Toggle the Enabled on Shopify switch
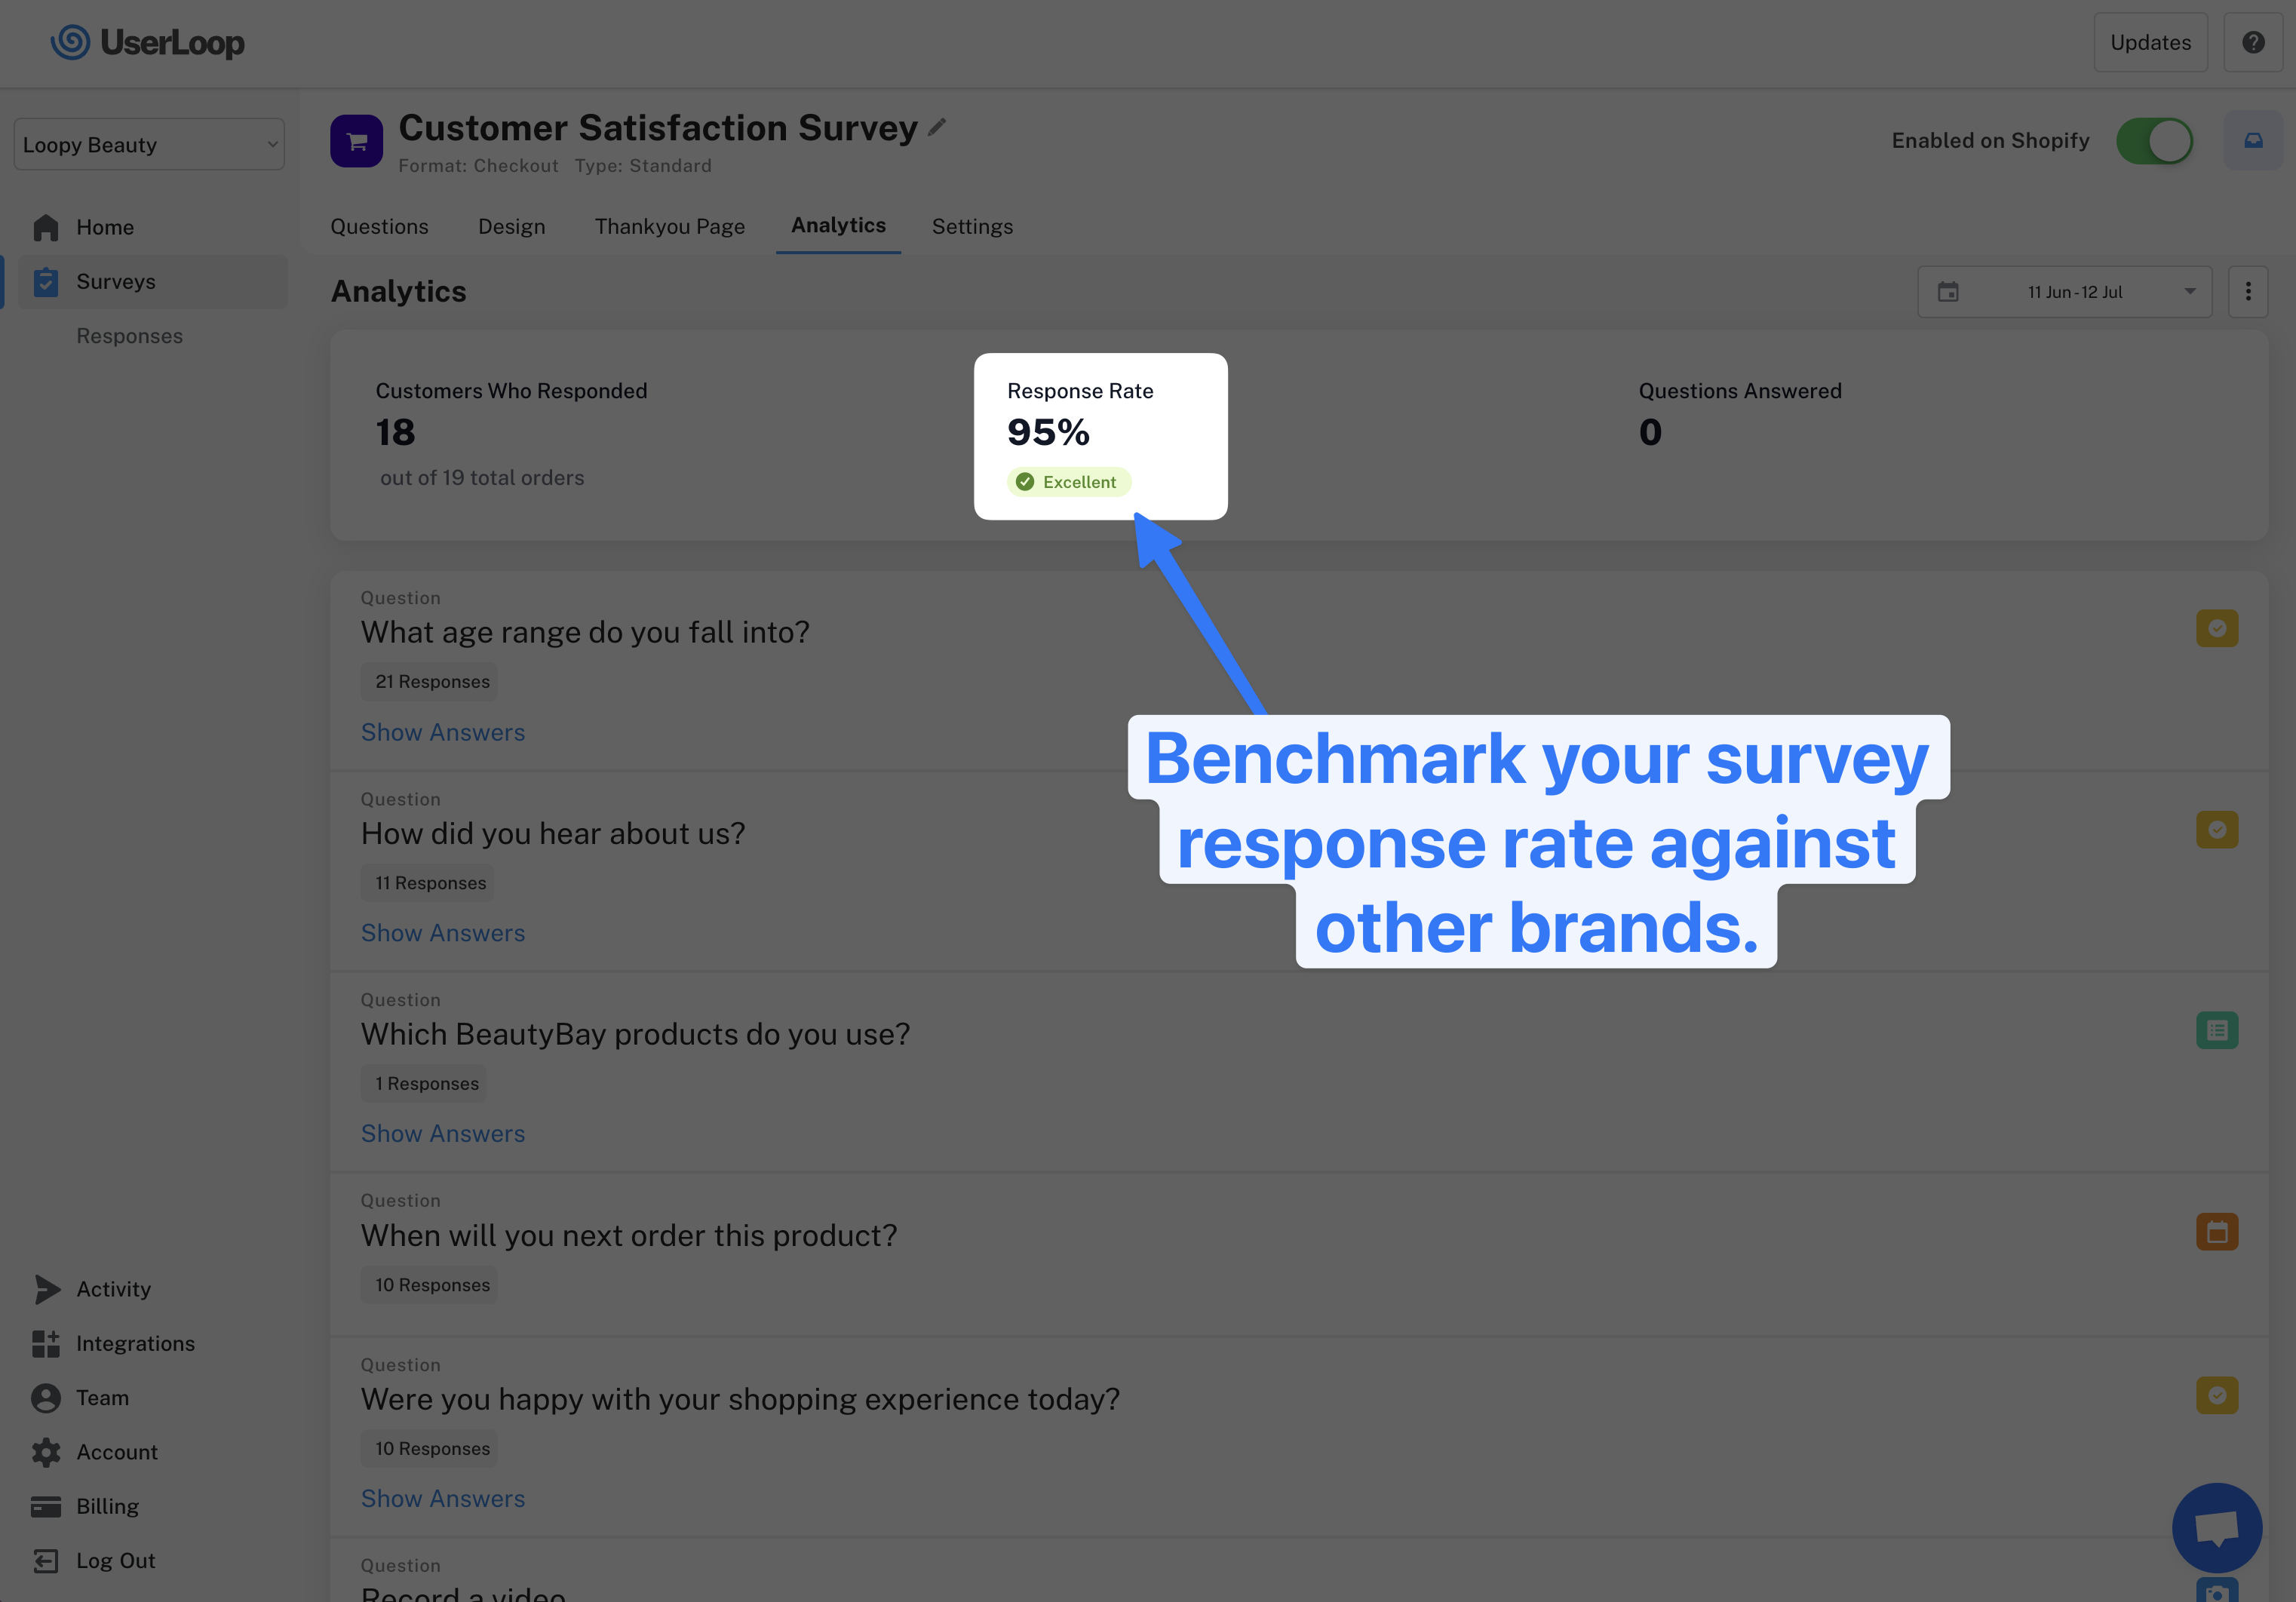This screenshot has height=1602, width=2296. 2155,141
